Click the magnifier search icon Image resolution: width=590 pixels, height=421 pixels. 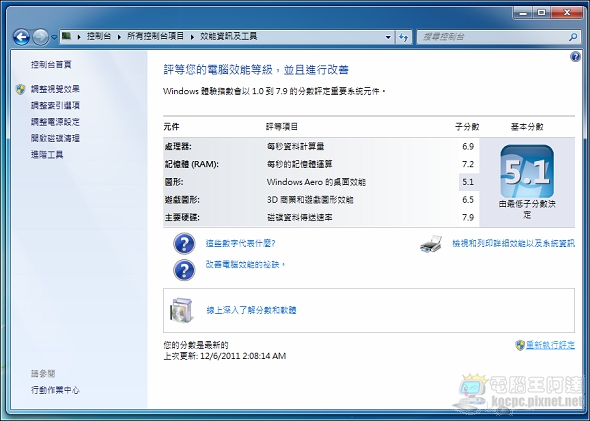tap(573, 37)
